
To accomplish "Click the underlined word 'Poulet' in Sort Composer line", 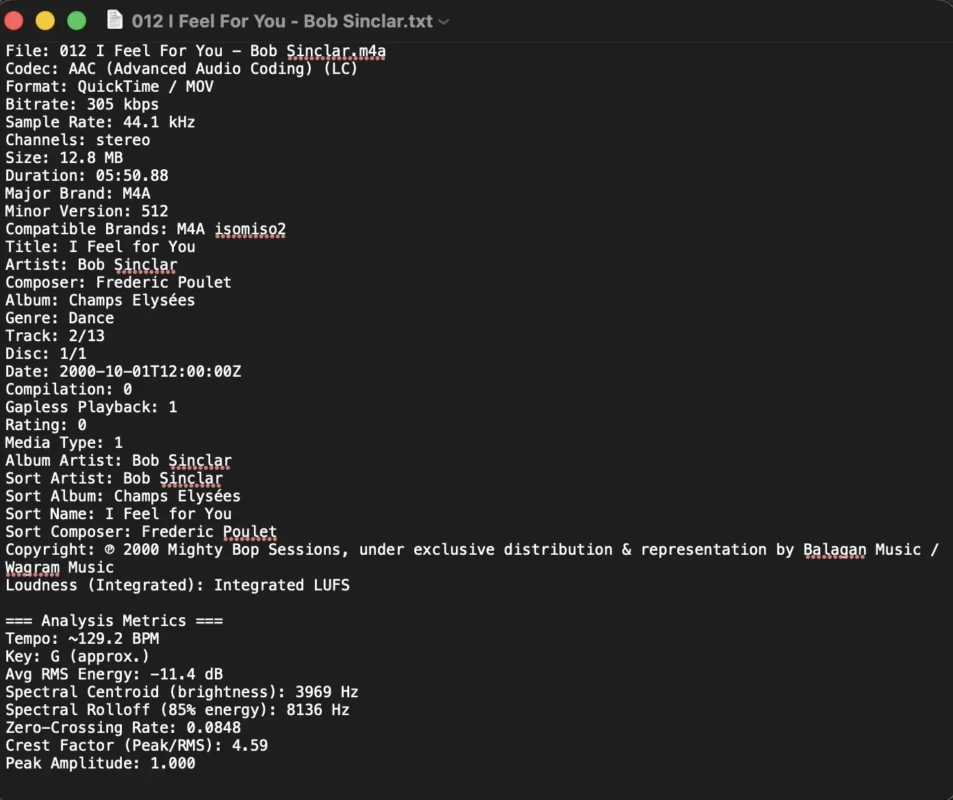I will (249, 532).
